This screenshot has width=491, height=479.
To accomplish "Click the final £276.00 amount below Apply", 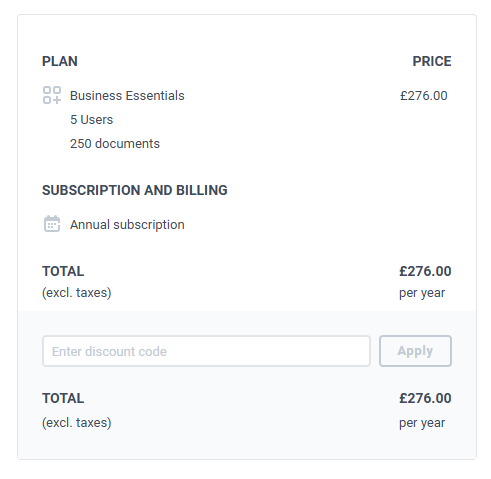I will point(425,398).
